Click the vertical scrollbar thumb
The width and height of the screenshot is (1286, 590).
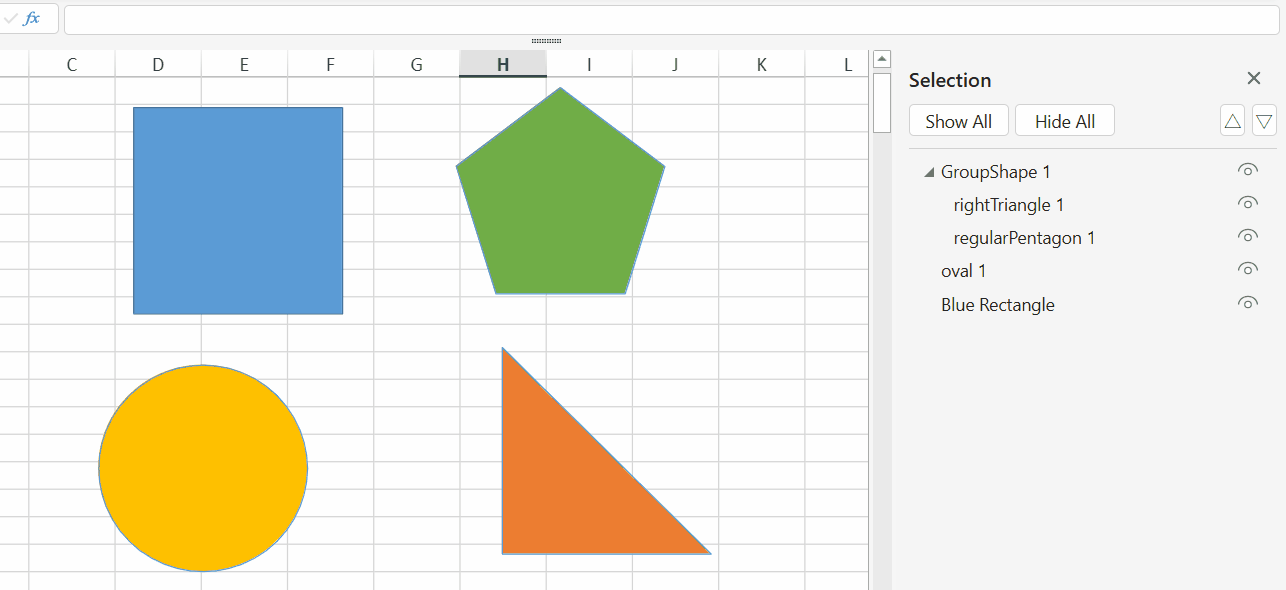882,102
